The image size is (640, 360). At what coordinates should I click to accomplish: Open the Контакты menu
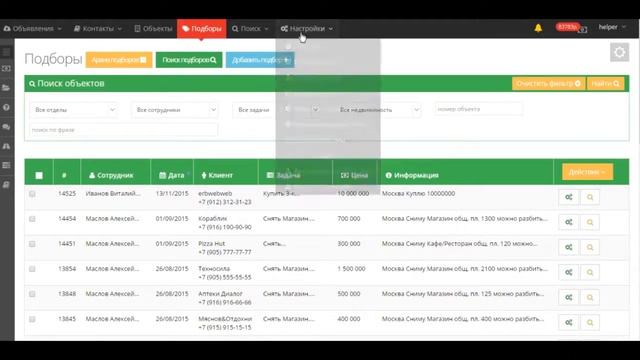98,29
